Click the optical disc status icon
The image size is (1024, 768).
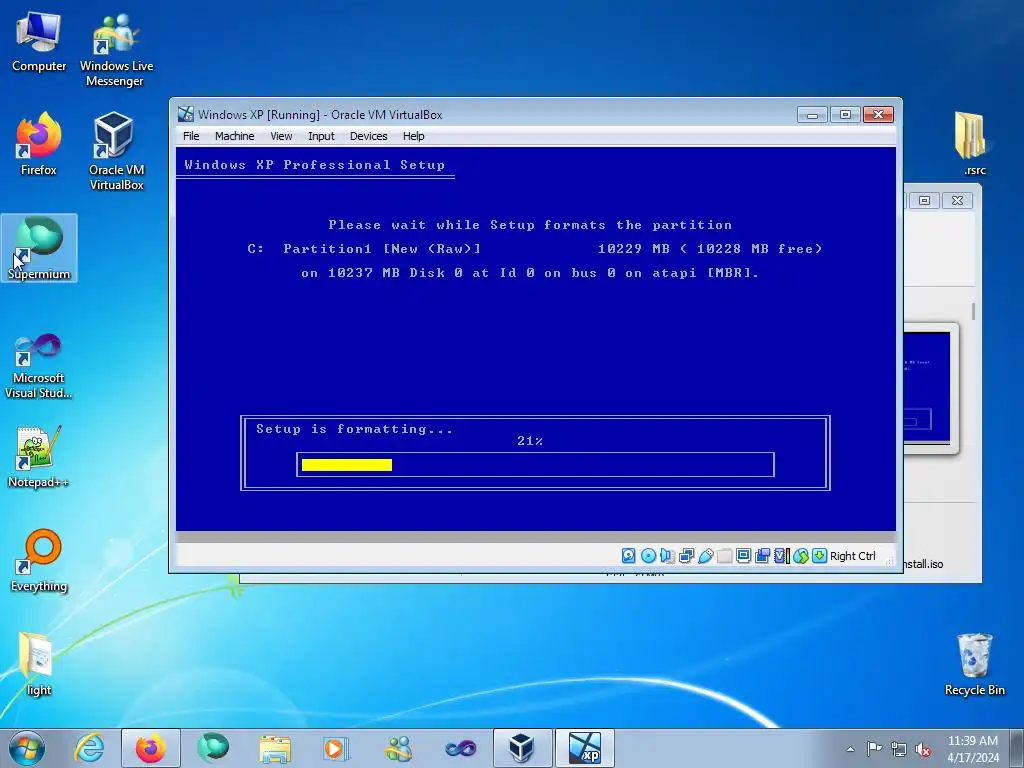tap(648, 556)
